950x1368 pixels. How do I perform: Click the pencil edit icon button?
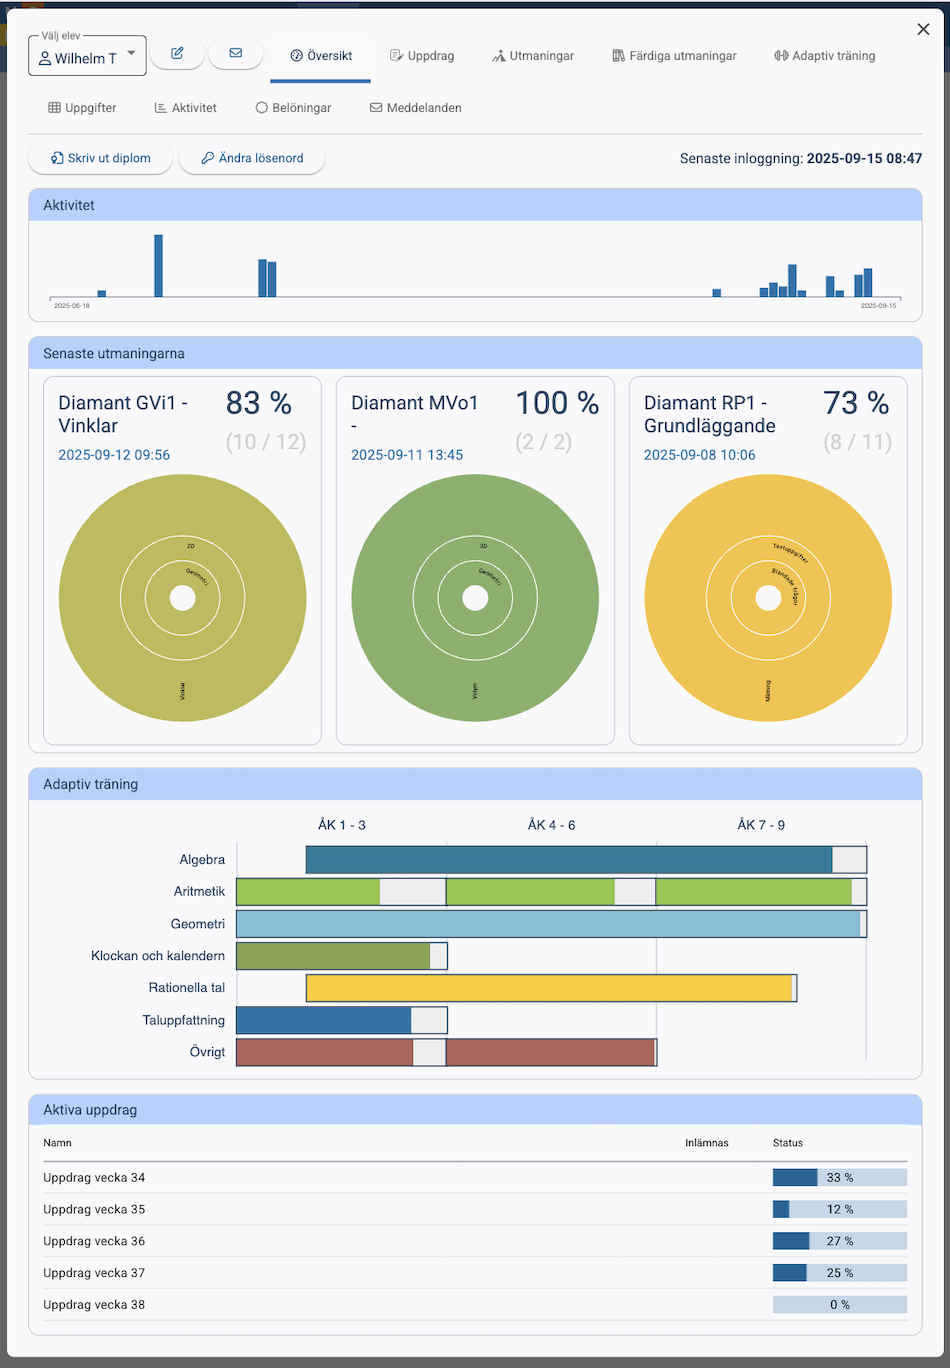(177, 54)
